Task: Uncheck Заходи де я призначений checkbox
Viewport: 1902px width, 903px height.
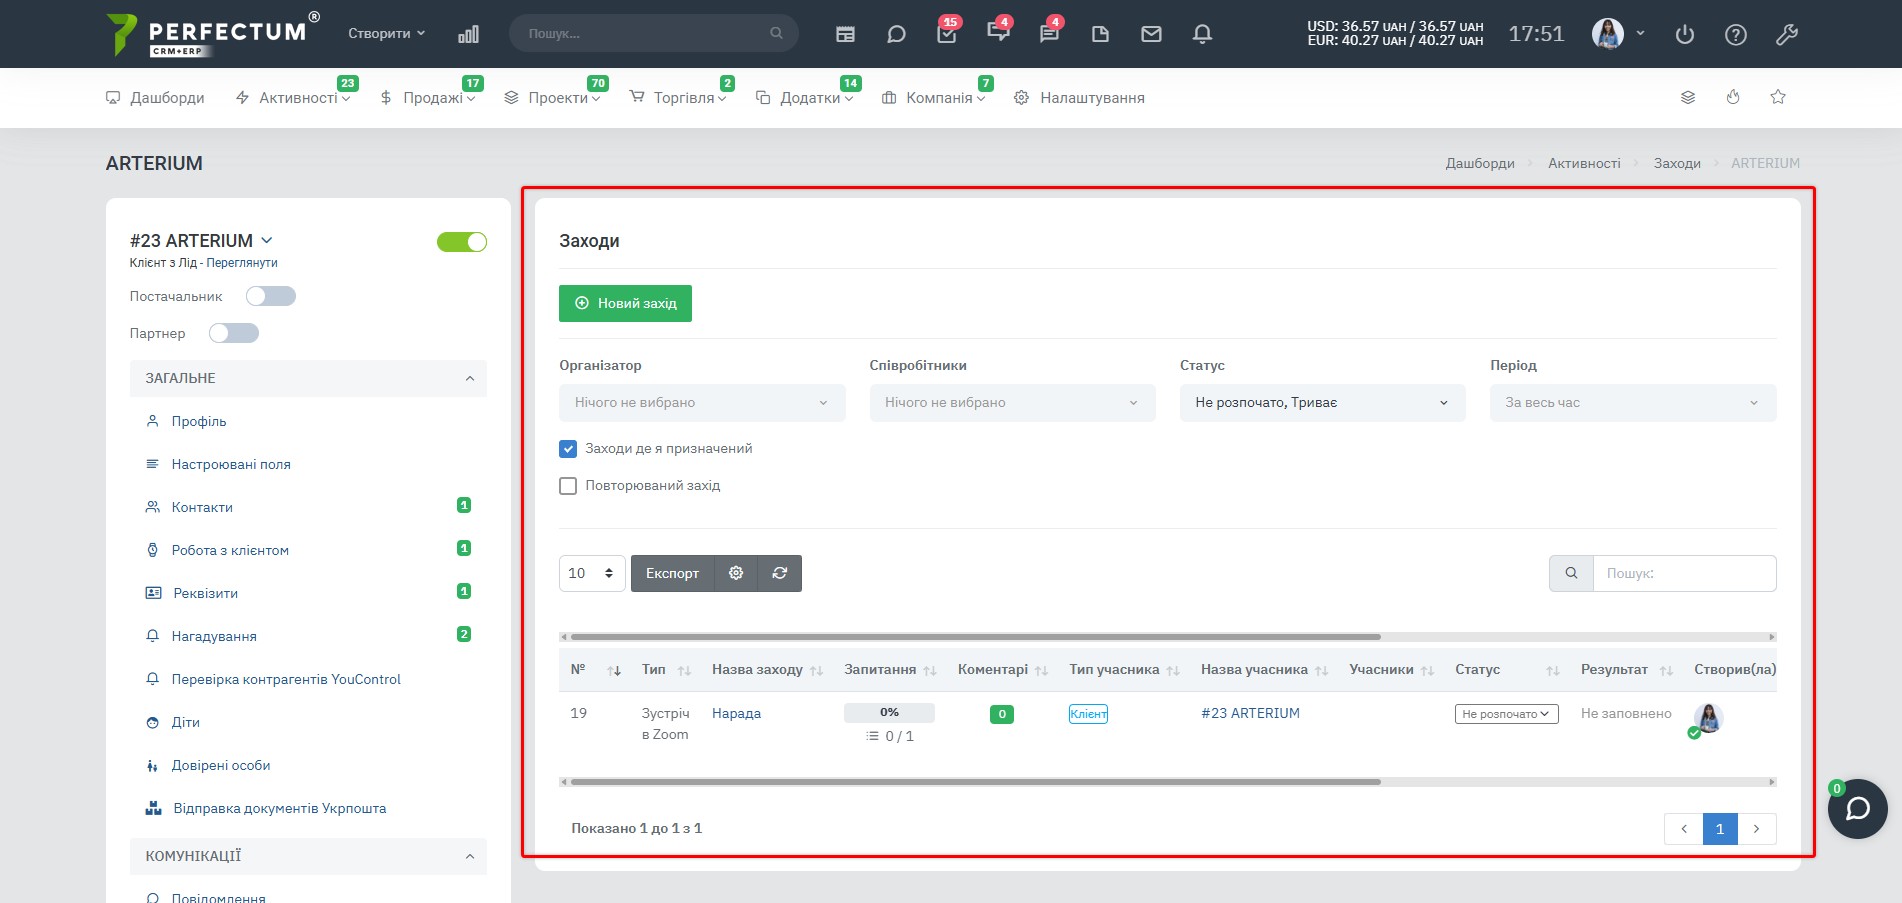Action: tap(568, 449)
